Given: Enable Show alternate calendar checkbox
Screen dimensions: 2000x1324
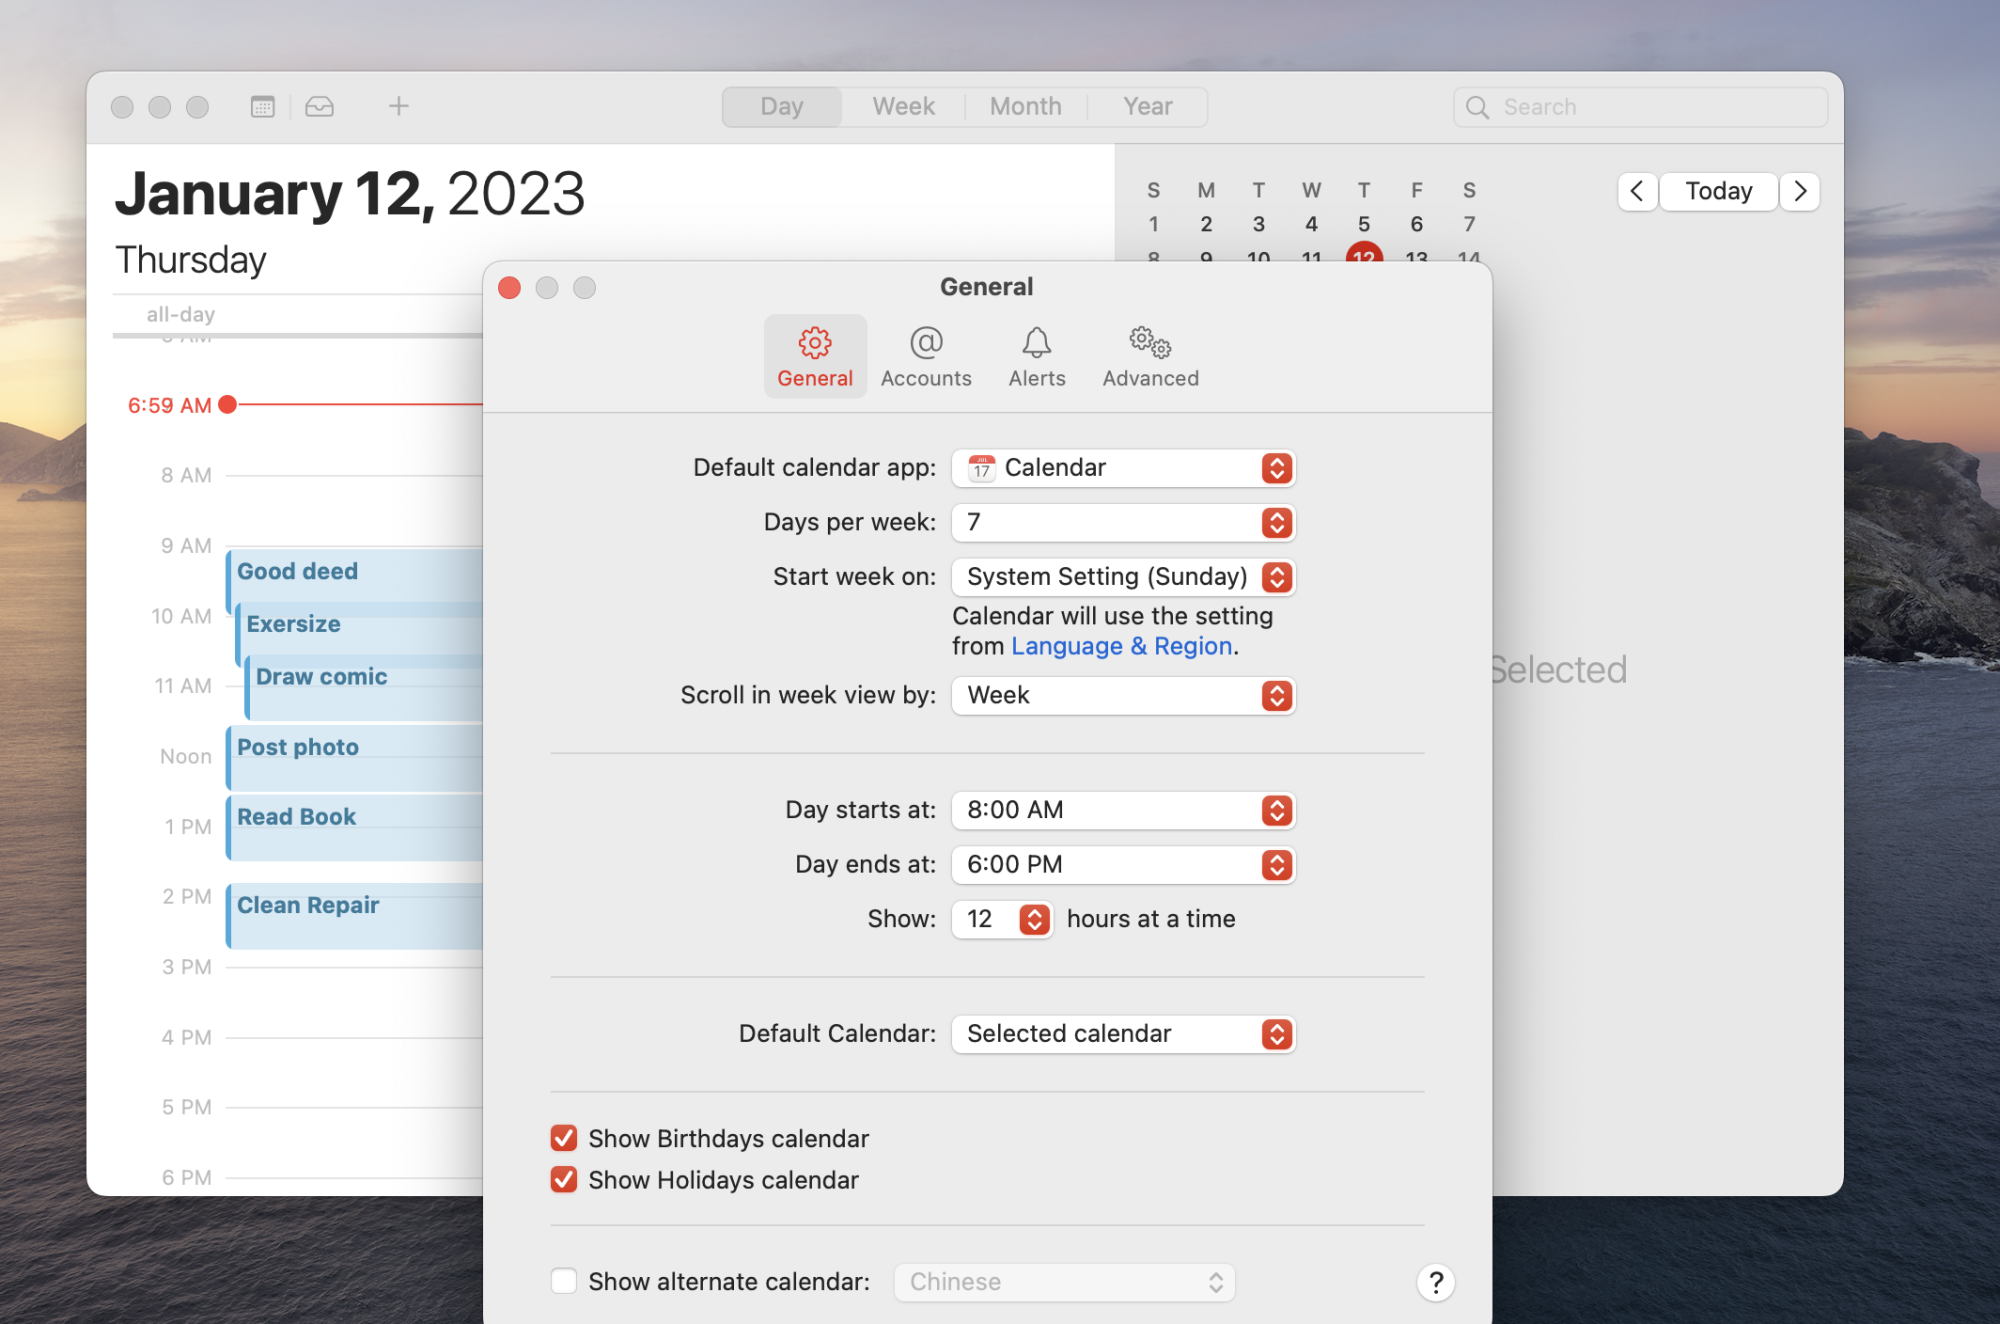Looking at the screenshot, I should tap(564, 1281).
